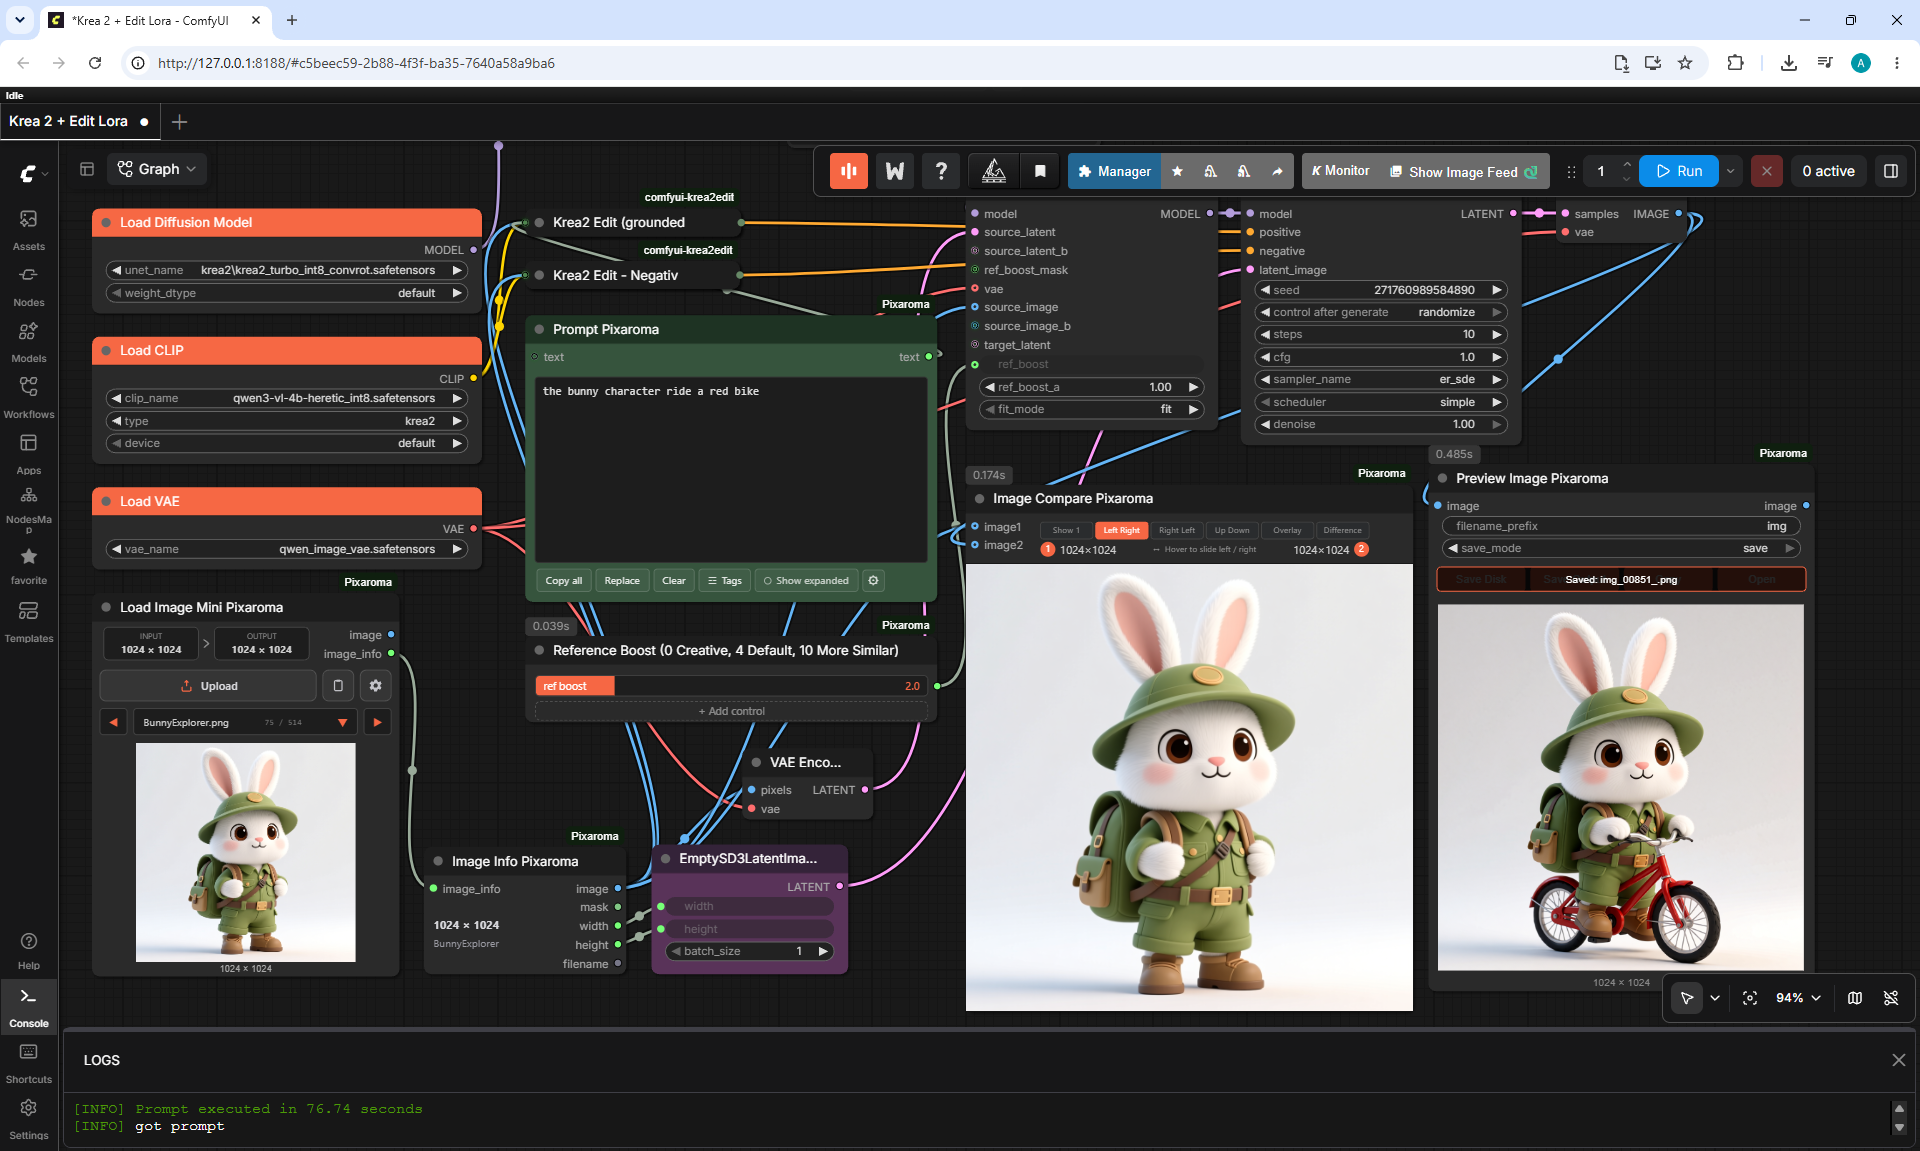Screen dimensions: 1920x1151
Task: Open the BunnyExplorer.png image dropdown
Action: 245,722
